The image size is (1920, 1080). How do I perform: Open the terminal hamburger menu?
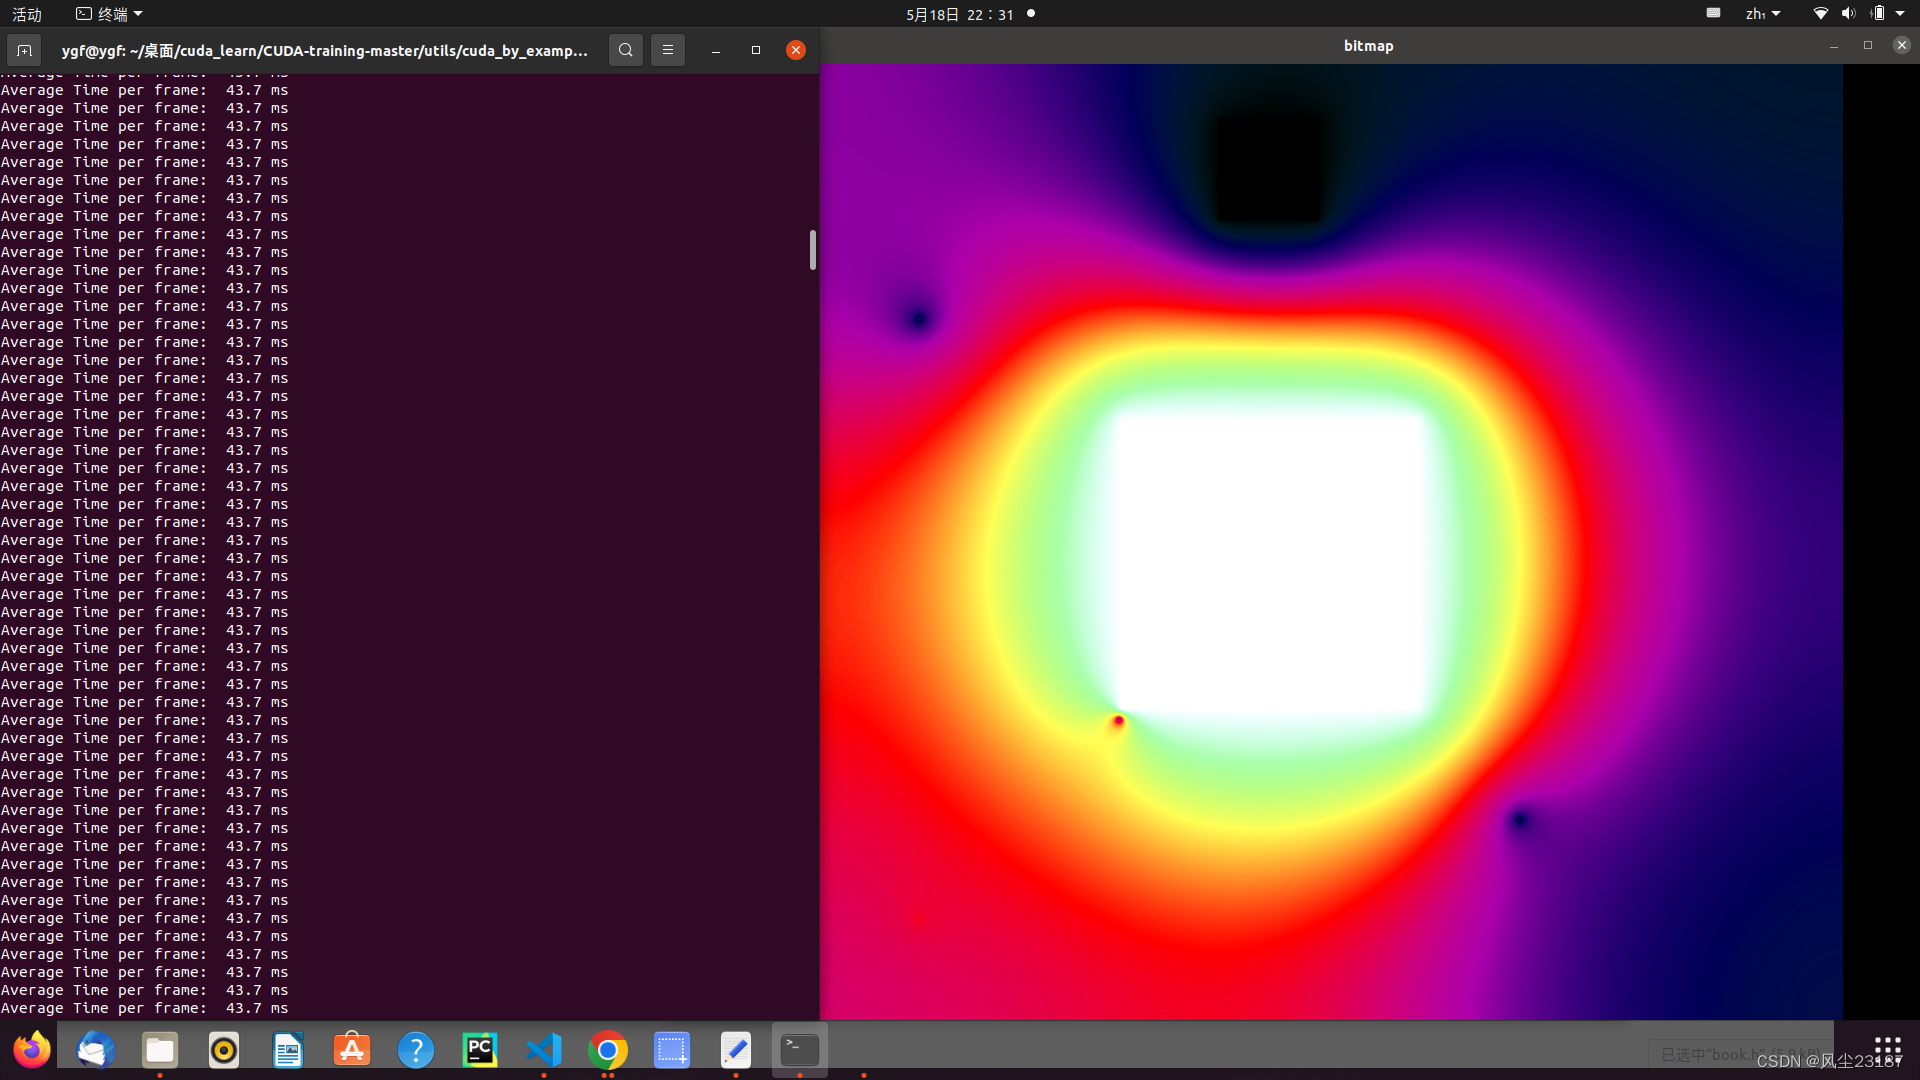(668, 50)
